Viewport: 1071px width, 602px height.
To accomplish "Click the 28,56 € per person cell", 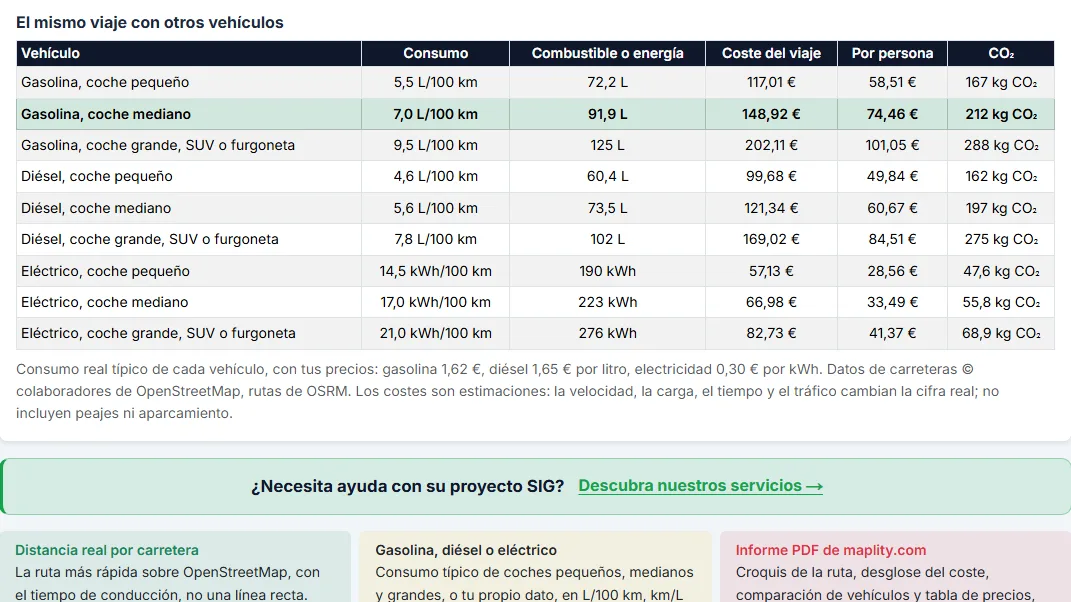I will pyautogui.click(x=892, y=271).
